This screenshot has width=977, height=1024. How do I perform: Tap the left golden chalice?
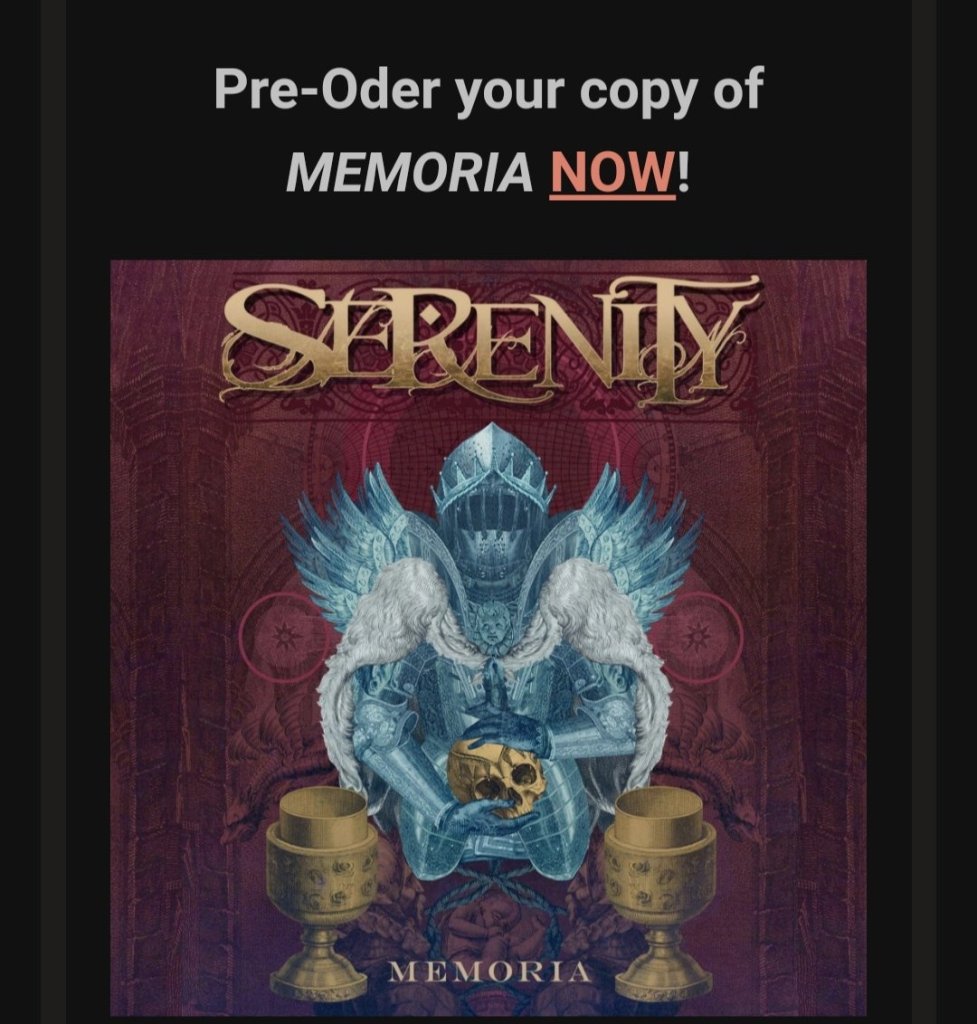point(320,886)
